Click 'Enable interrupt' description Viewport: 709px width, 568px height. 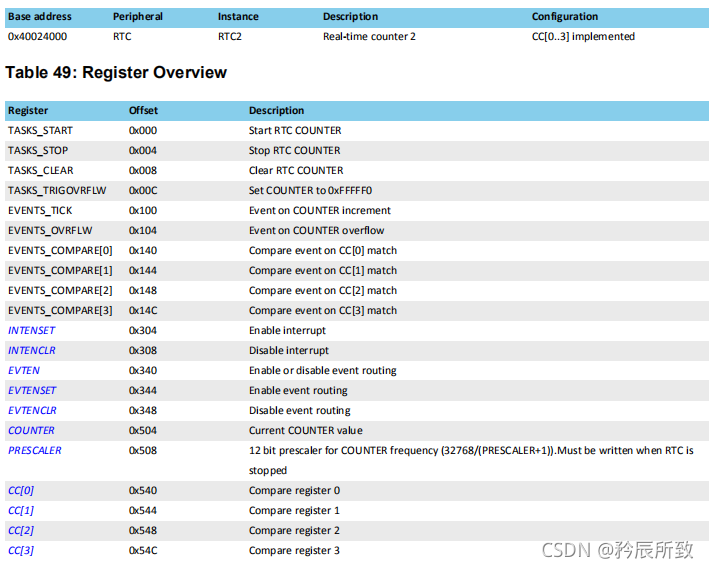[288, 331]
